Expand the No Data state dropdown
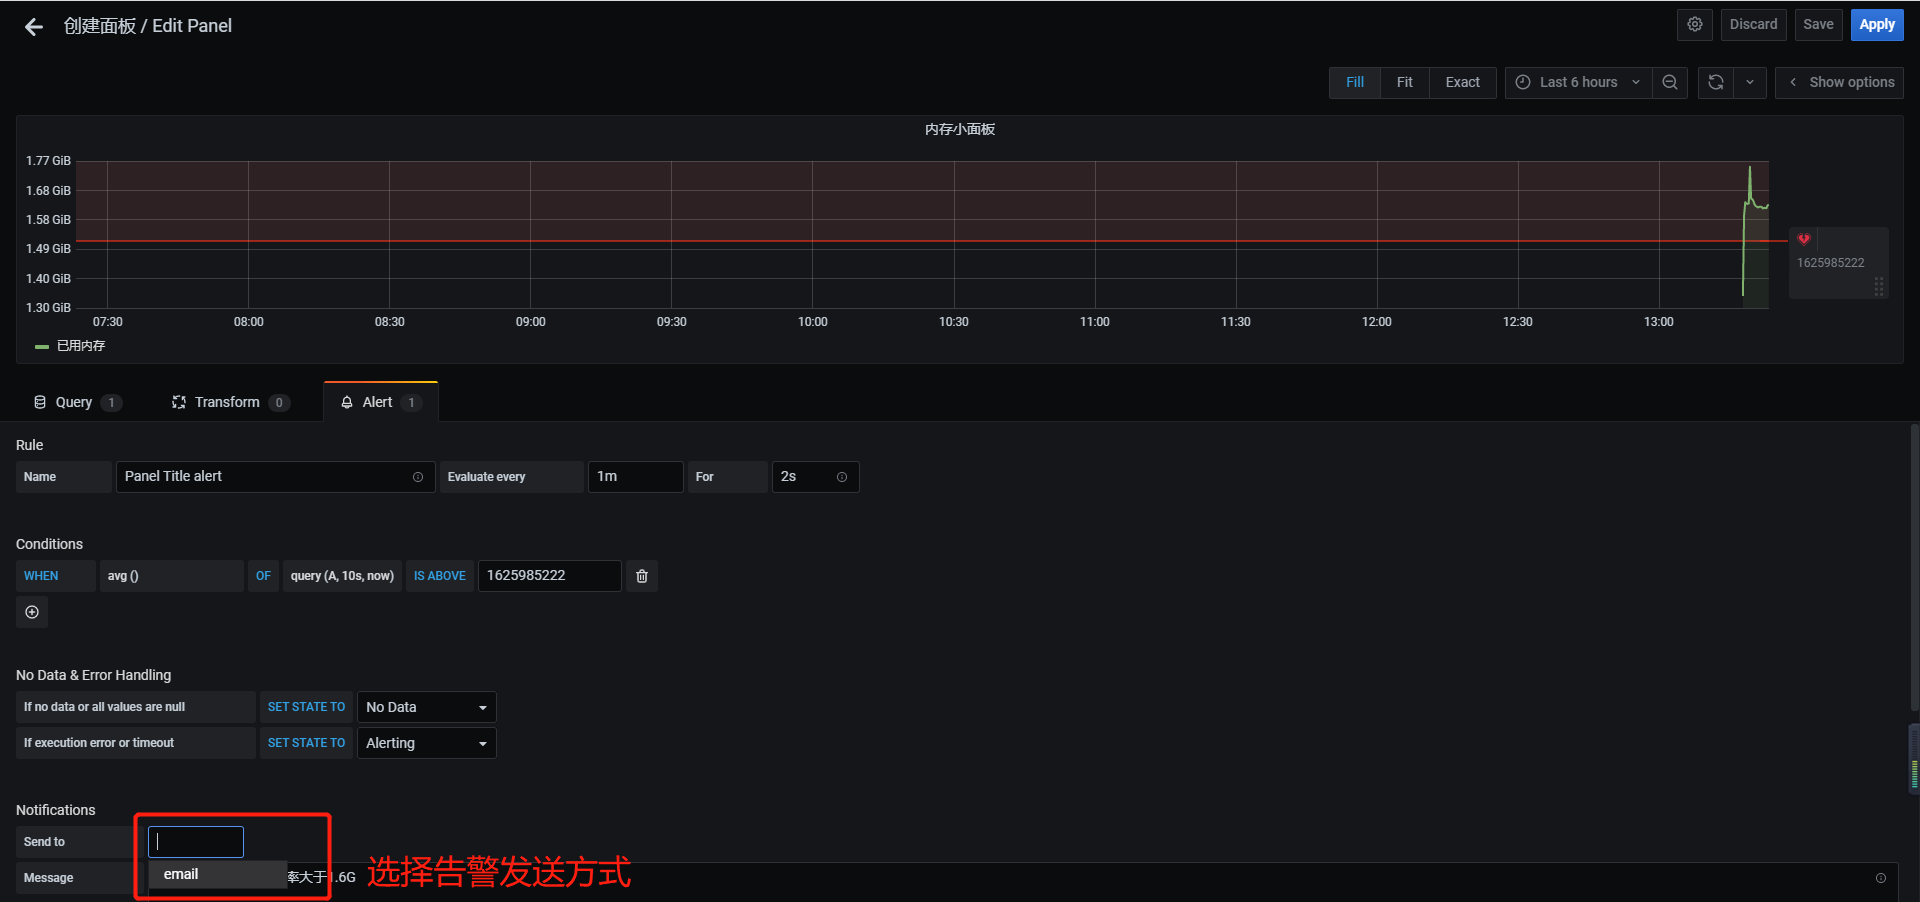 [427, 707]
